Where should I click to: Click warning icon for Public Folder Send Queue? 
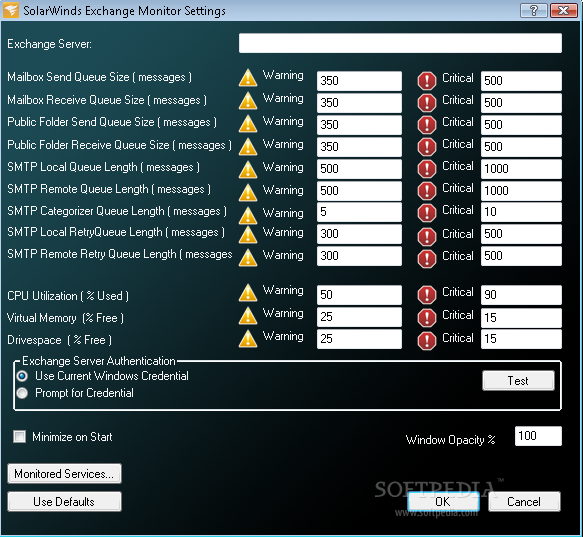tap(248, 124)
